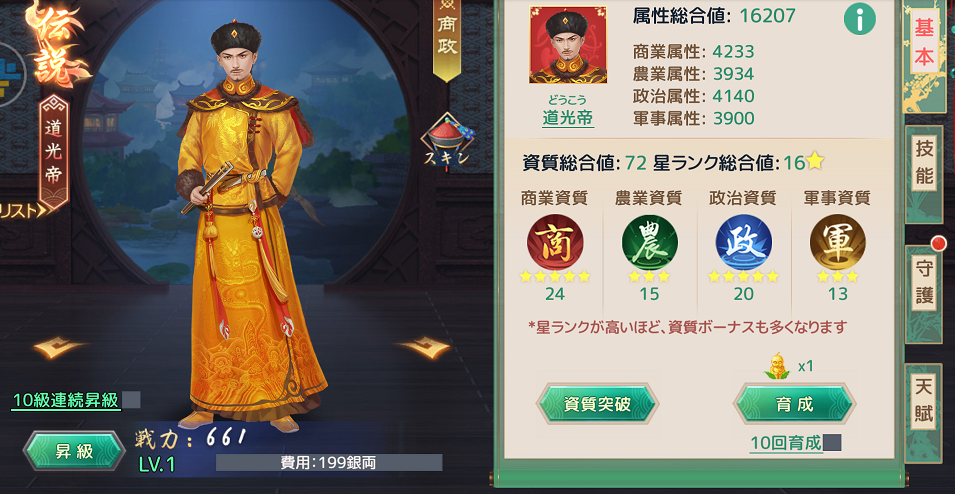Click the 昇級 level up button
The image size is (955, 494).
tap(74, 451)
